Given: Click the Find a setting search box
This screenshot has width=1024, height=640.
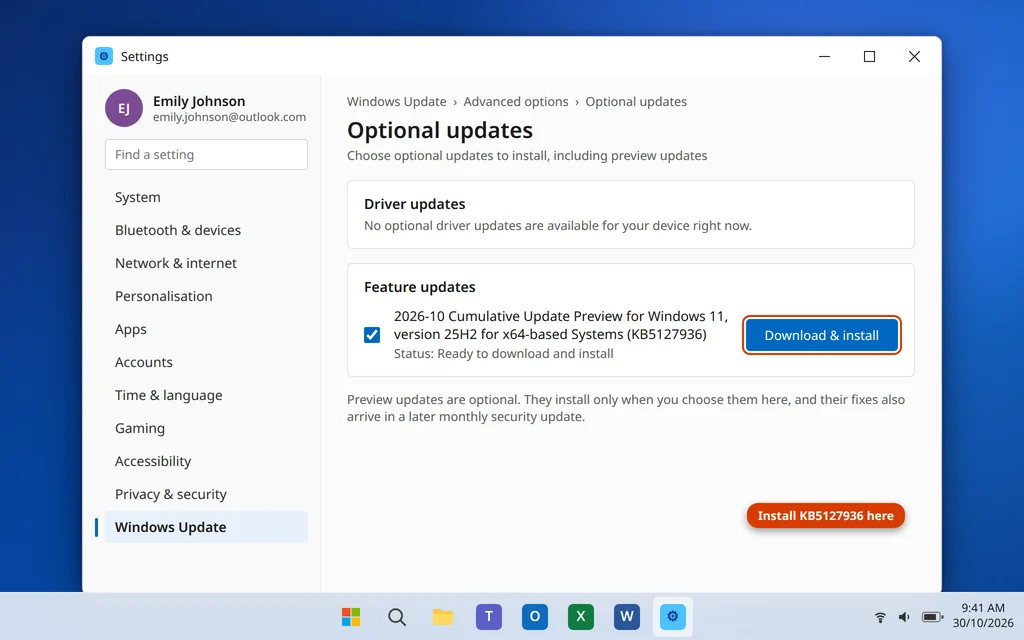Looking at the screenshot, I should pos(206,155).
